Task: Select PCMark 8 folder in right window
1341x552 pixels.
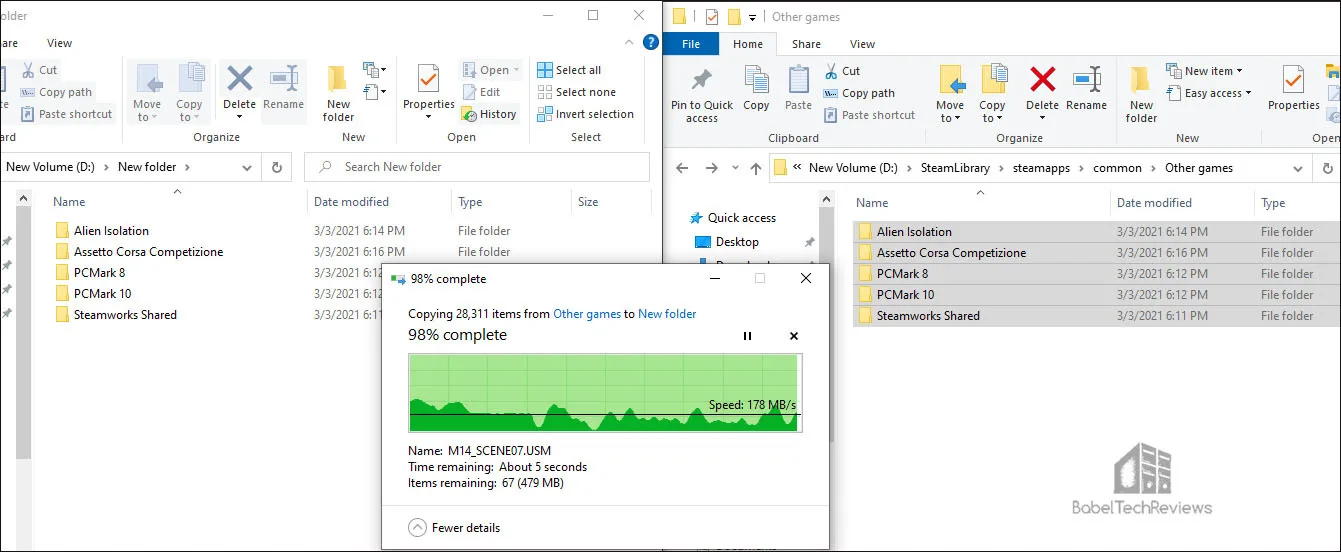Action: (902, 274)
